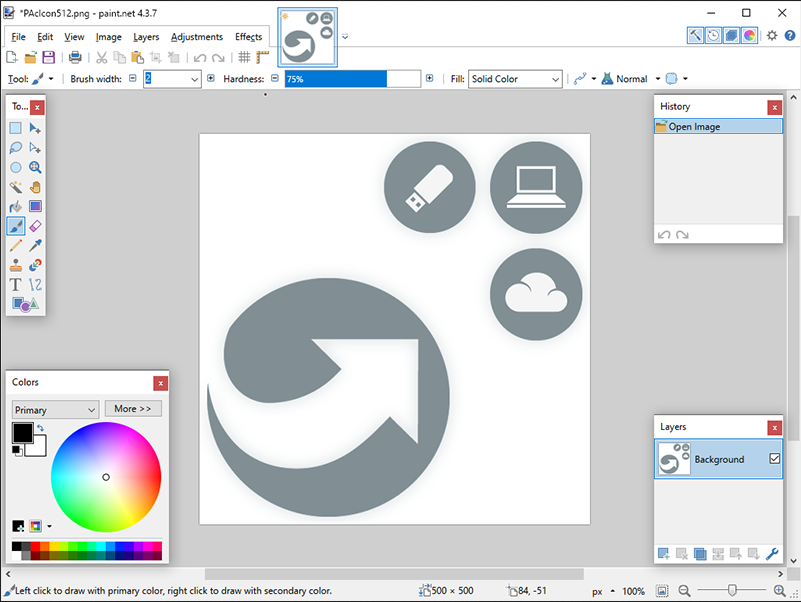Close the History panel
Image resolution: width=801 pixels, height=602 pixels.
click(x=774, y=107)
